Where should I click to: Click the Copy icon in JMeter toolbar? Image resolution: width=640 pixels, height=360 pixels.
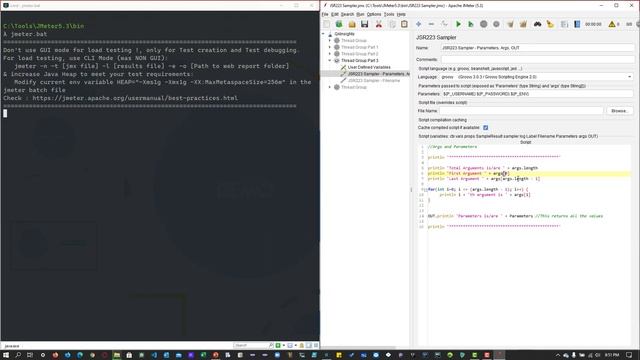(x=392, y=24)
